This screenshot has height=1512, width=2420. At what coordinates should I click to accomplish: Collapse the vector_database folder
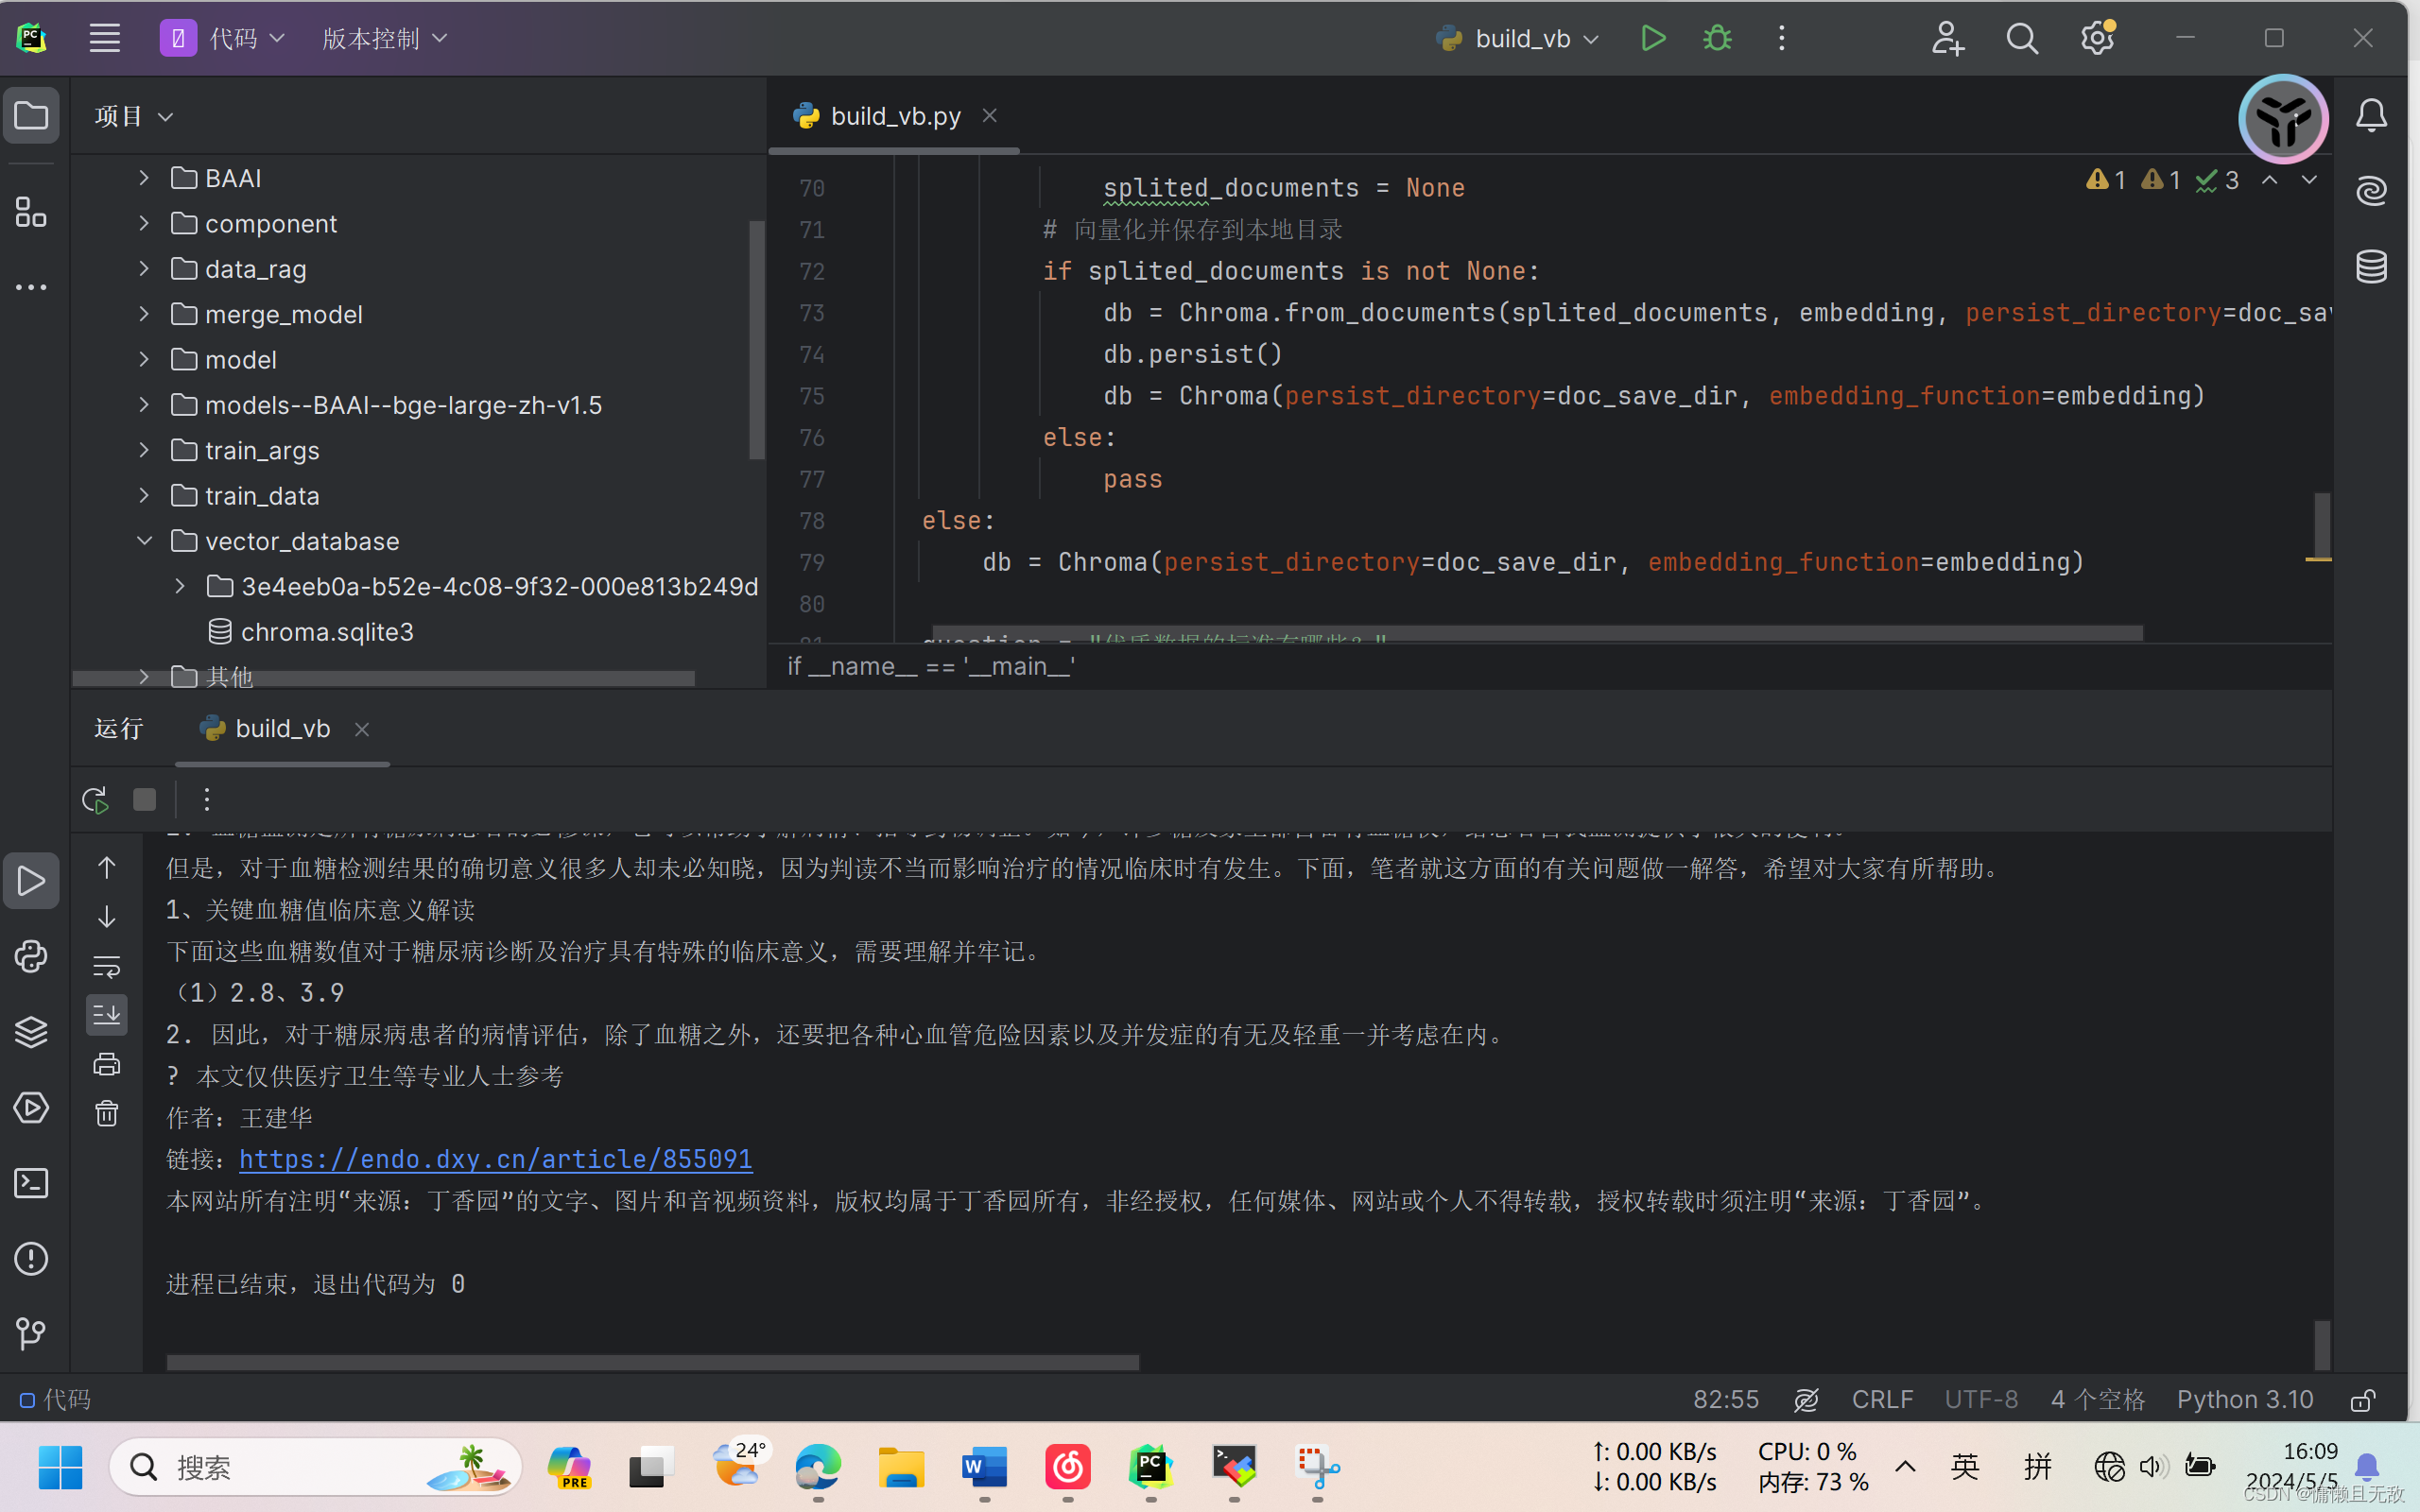tap(145, 540)
